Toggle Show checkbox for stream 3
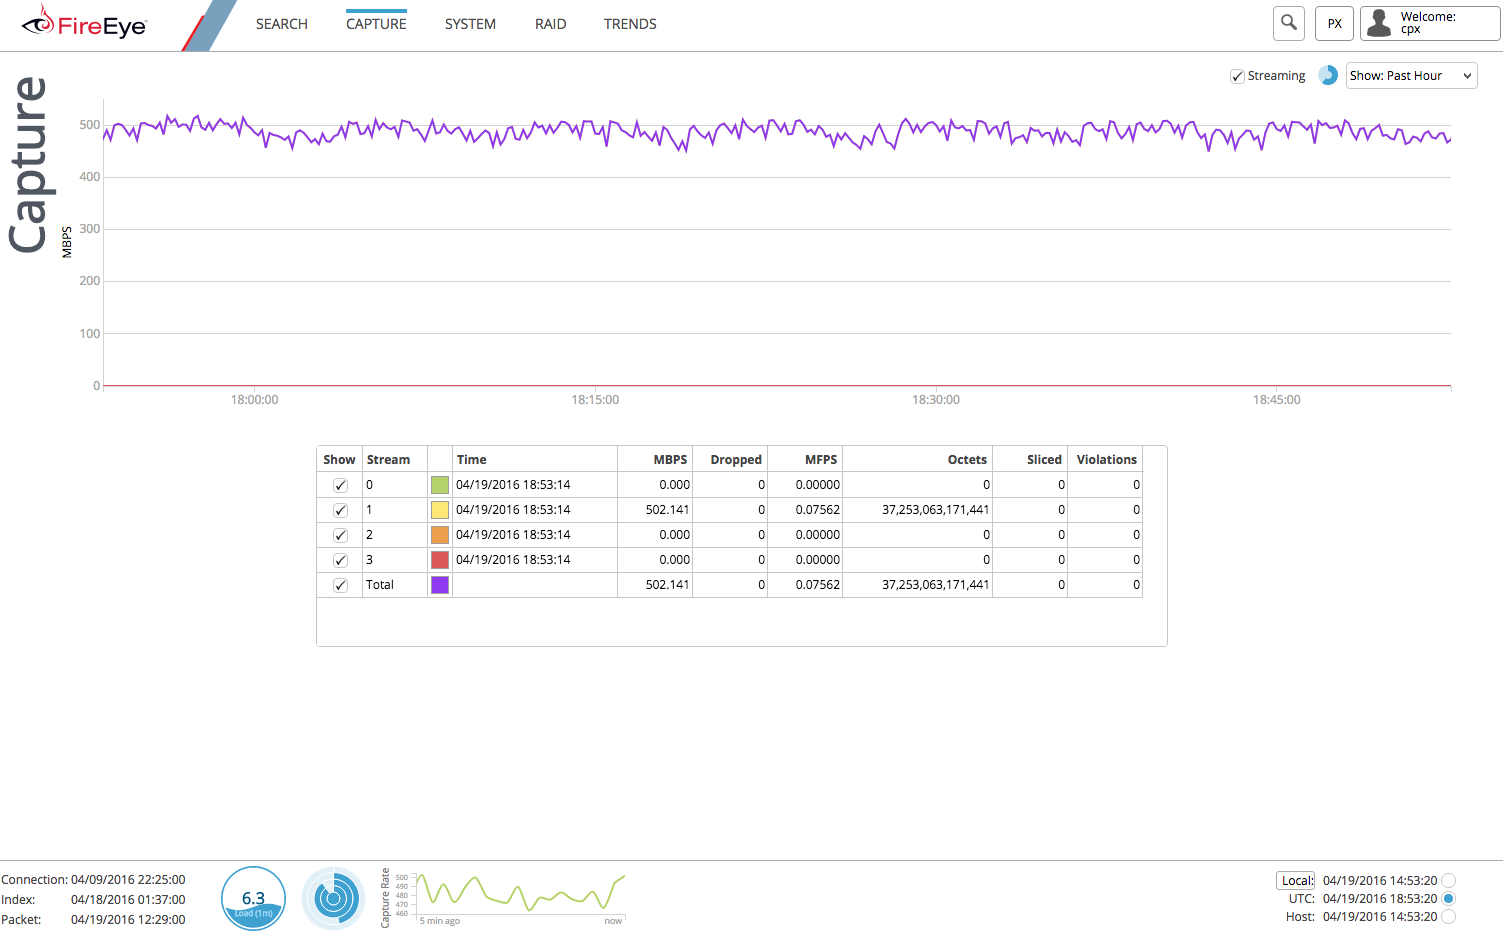The width and height of the screenshot is (1503, 935). pyautogui.click(x=340, y=560)
